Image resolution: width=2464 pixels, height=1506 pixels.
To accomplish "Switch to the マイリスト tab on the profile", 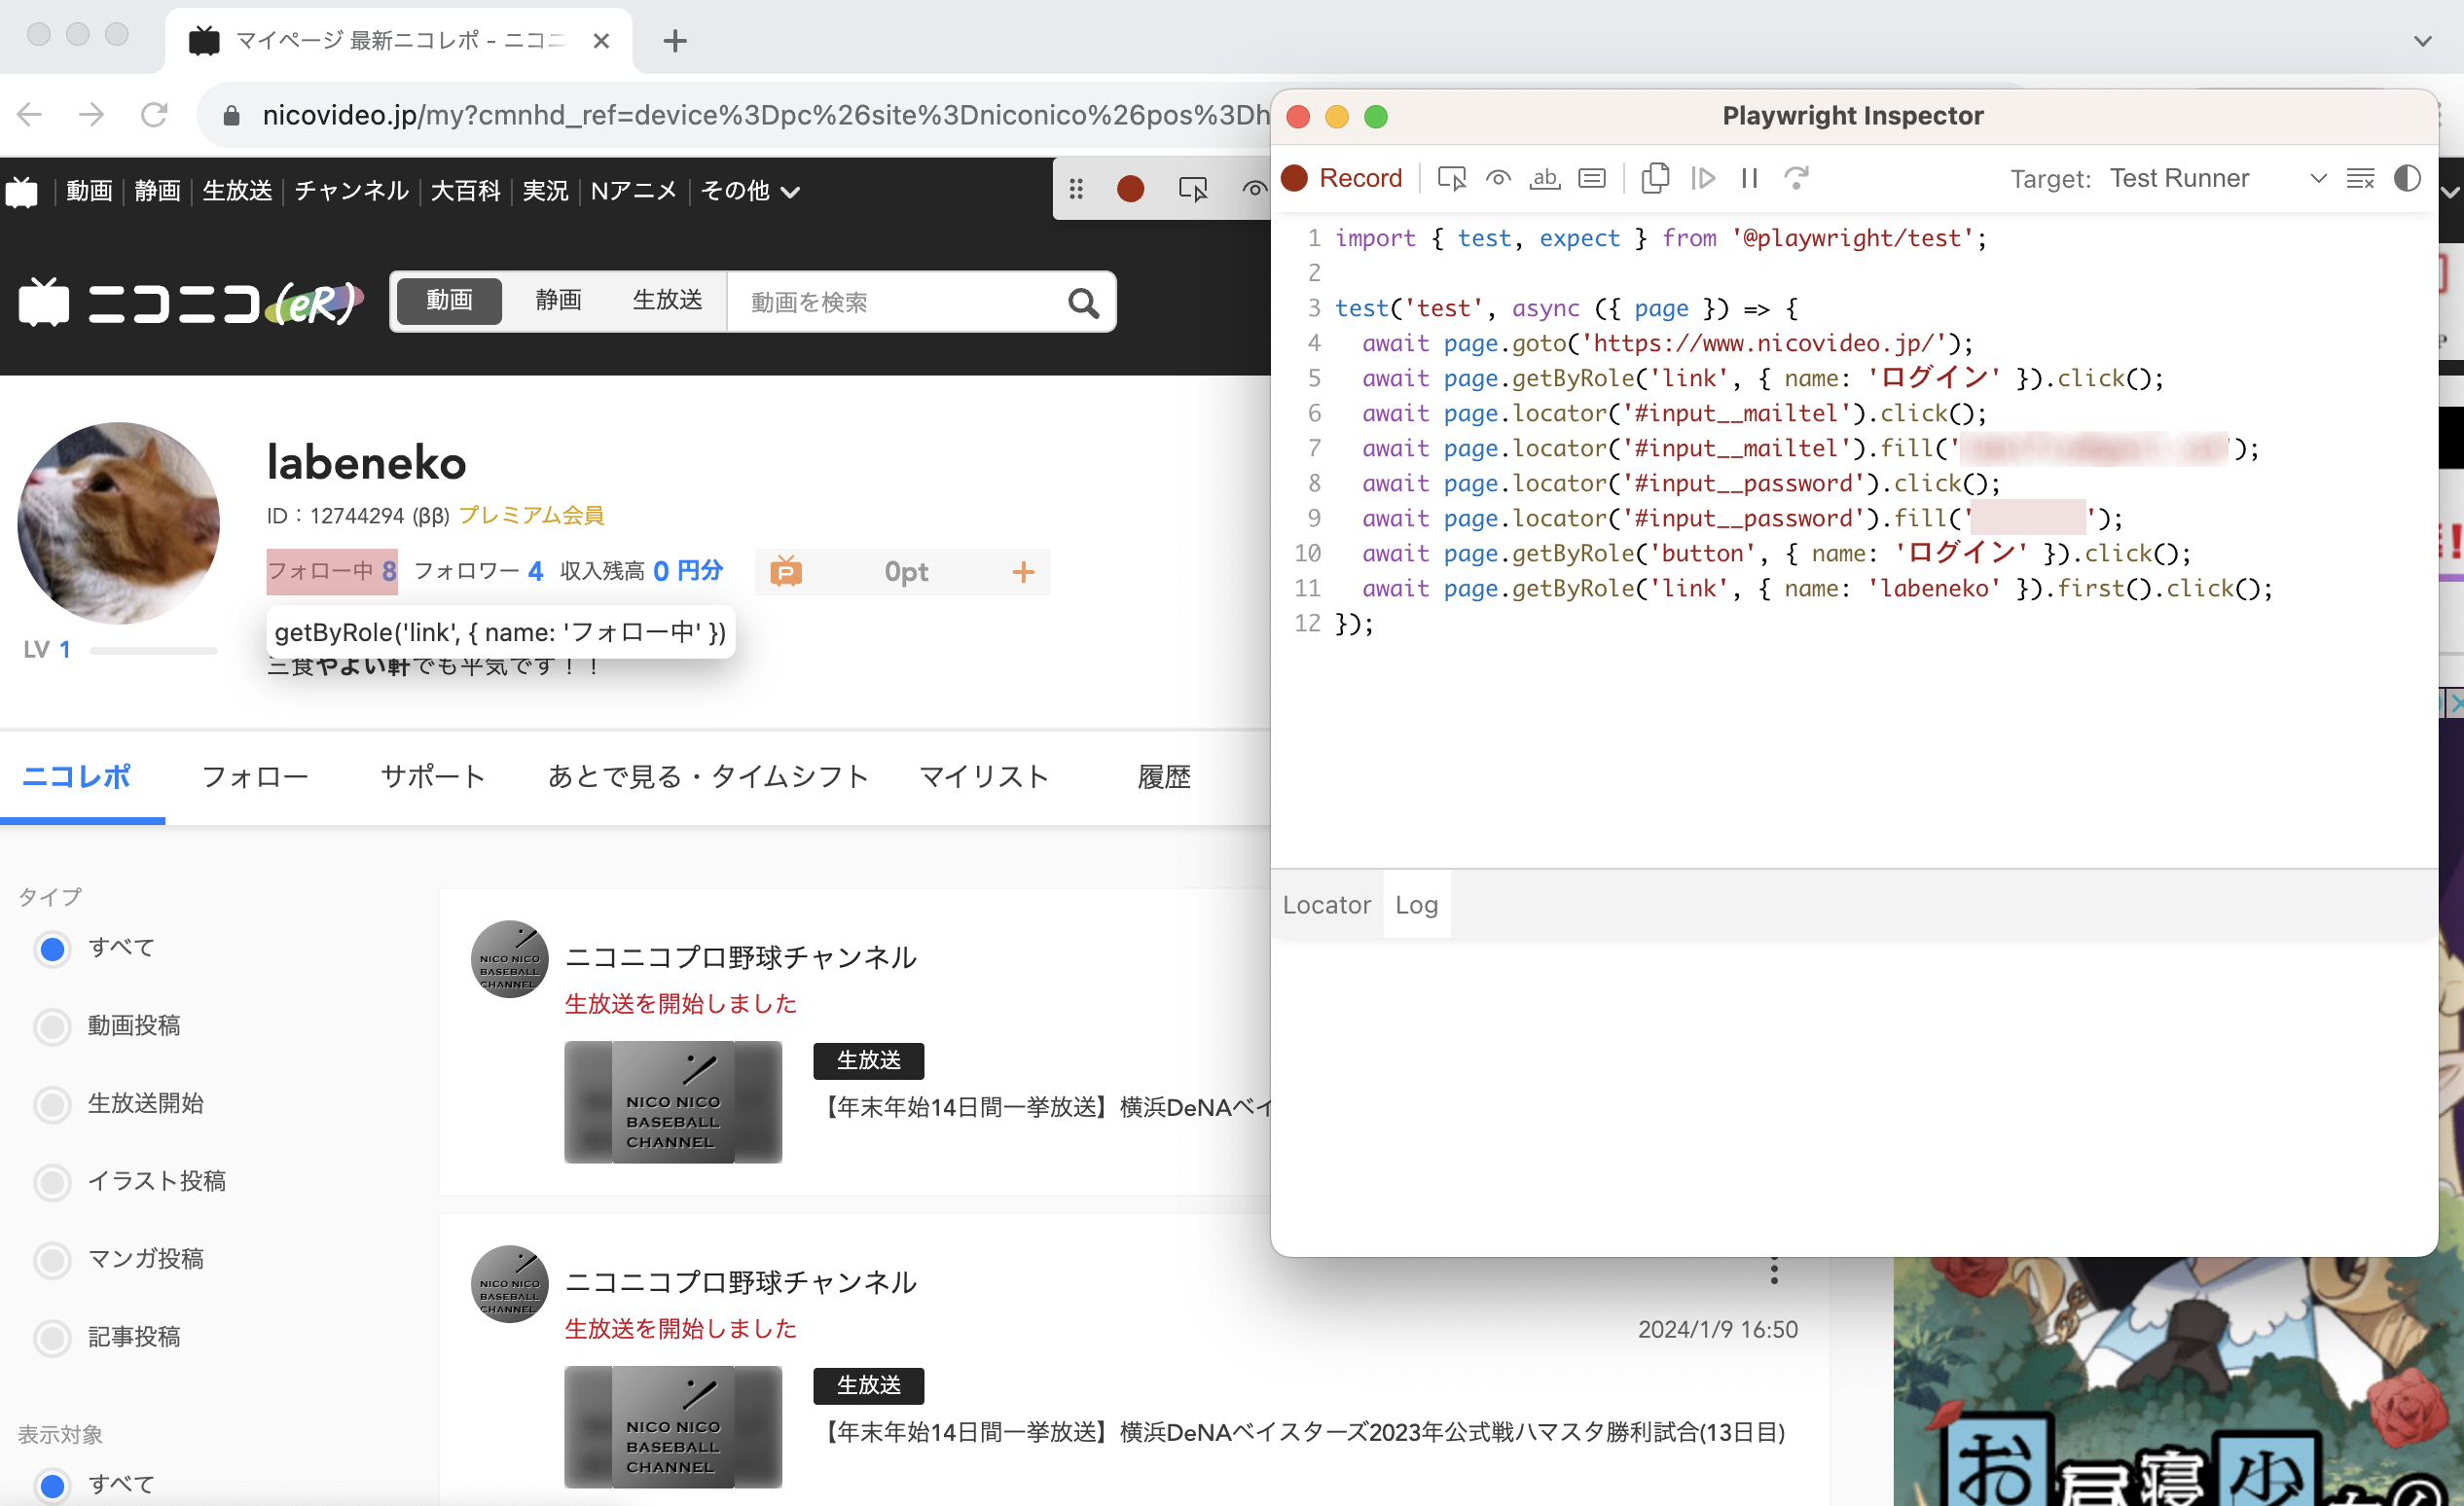I will [984, 776].
